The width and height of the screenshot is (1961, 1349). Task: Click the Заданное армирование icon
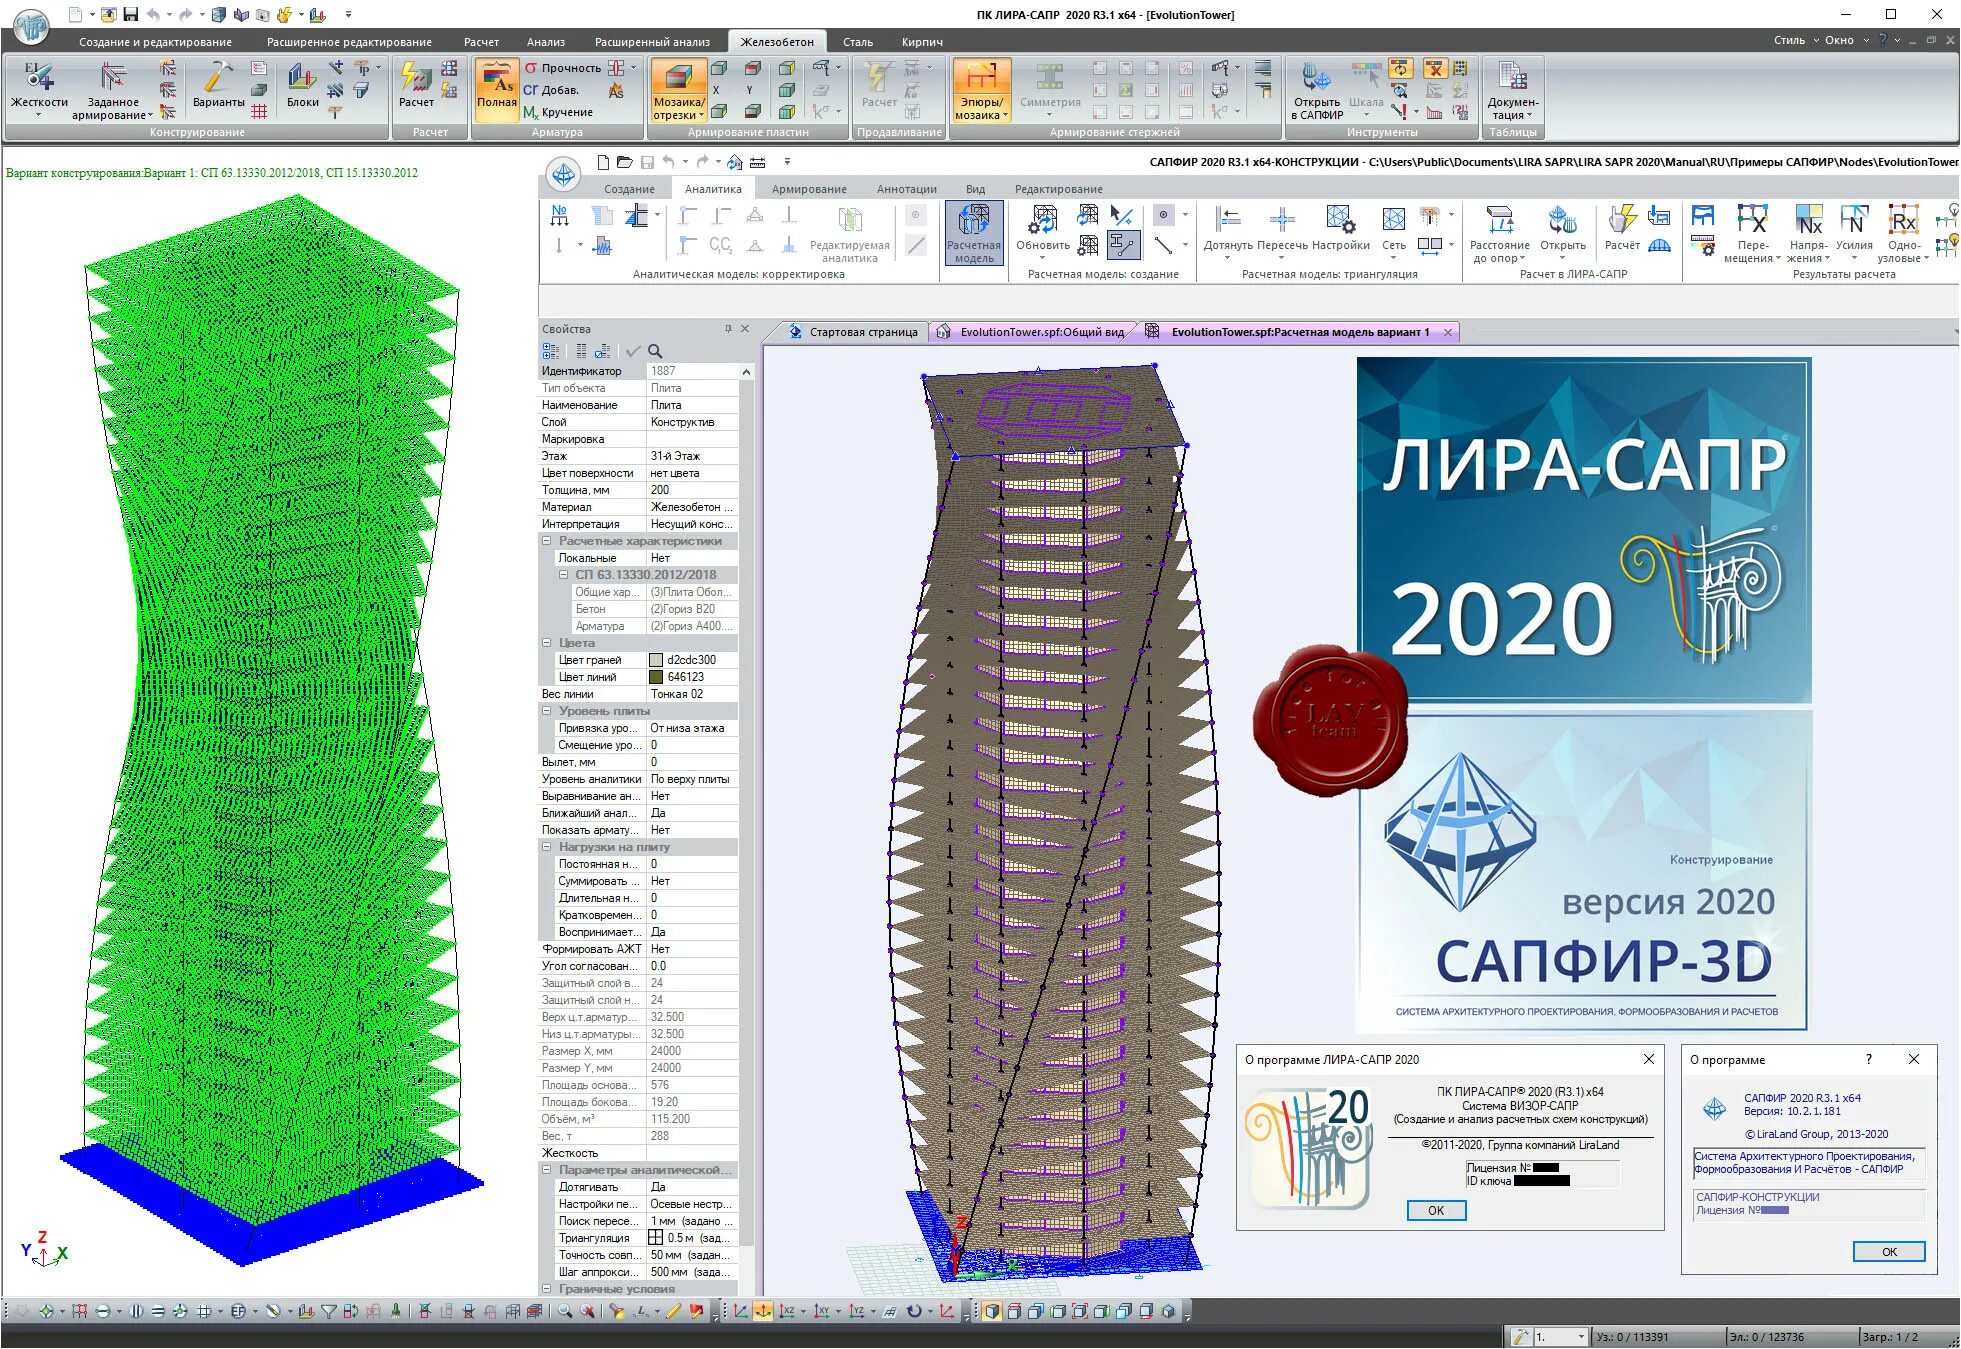tap(113, 77)
